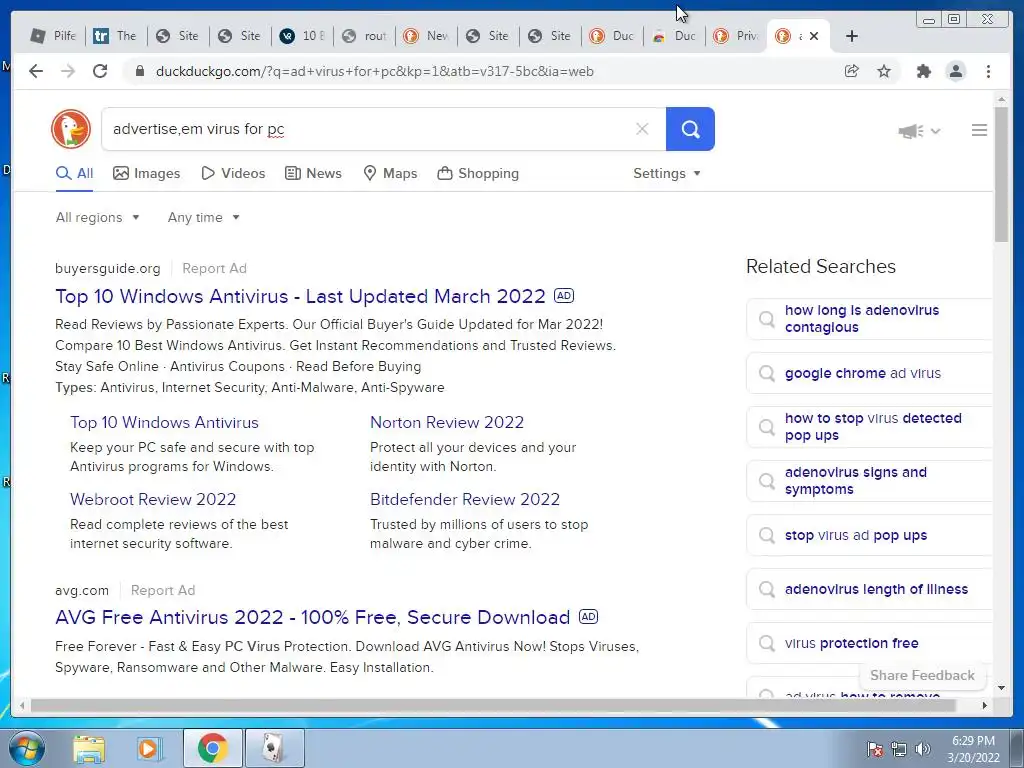Search related: adenovirus length of illness
The width and height of the screenshot is (1024, 768).
click(869, 589)
